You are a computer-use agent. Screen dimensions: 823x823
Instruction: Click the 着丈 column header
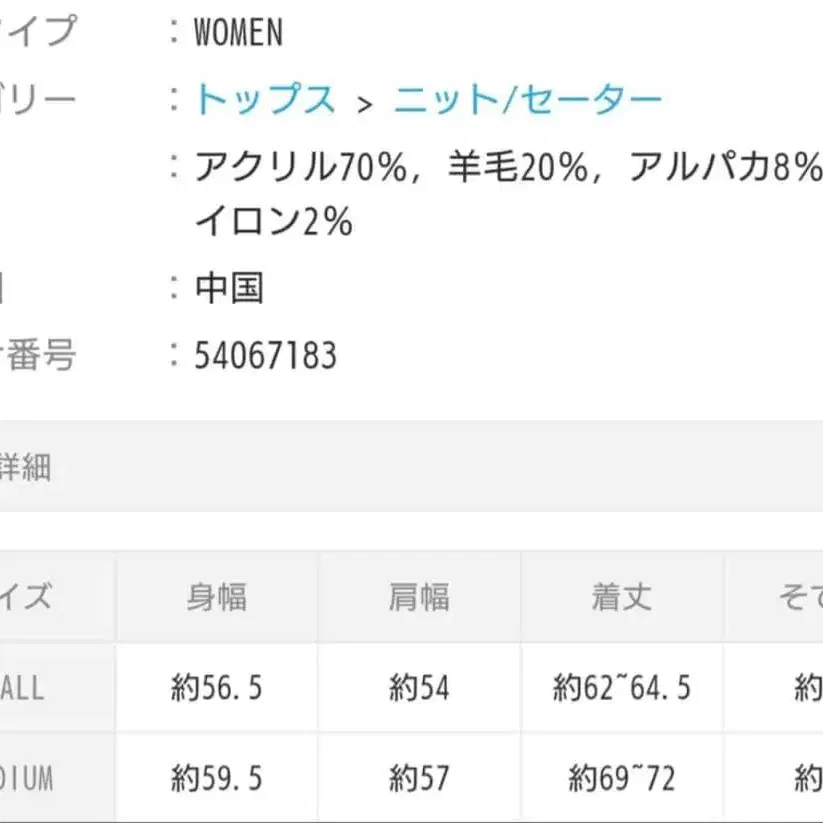(621, 597)
